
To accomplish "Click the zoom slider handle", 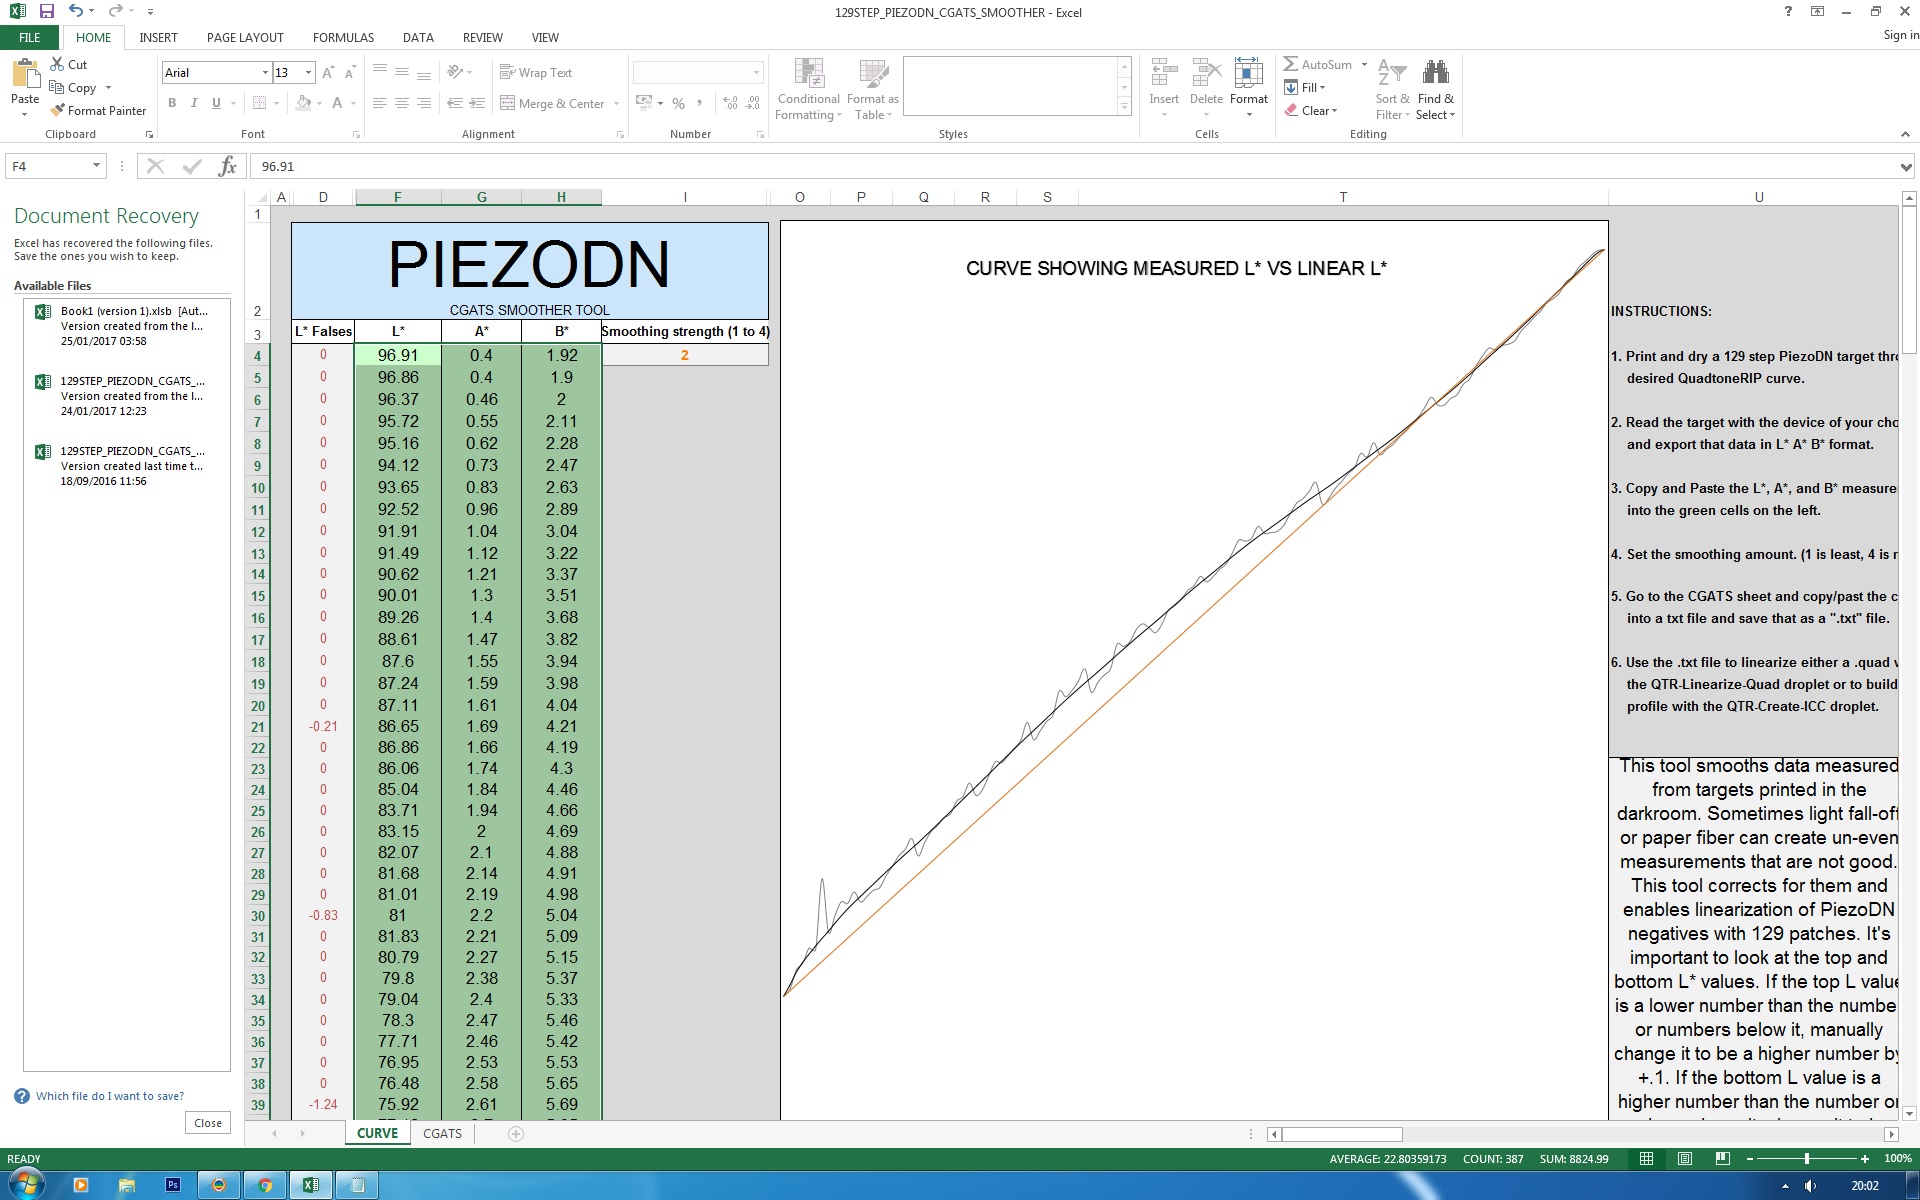I will [x=1806, y=1159].
